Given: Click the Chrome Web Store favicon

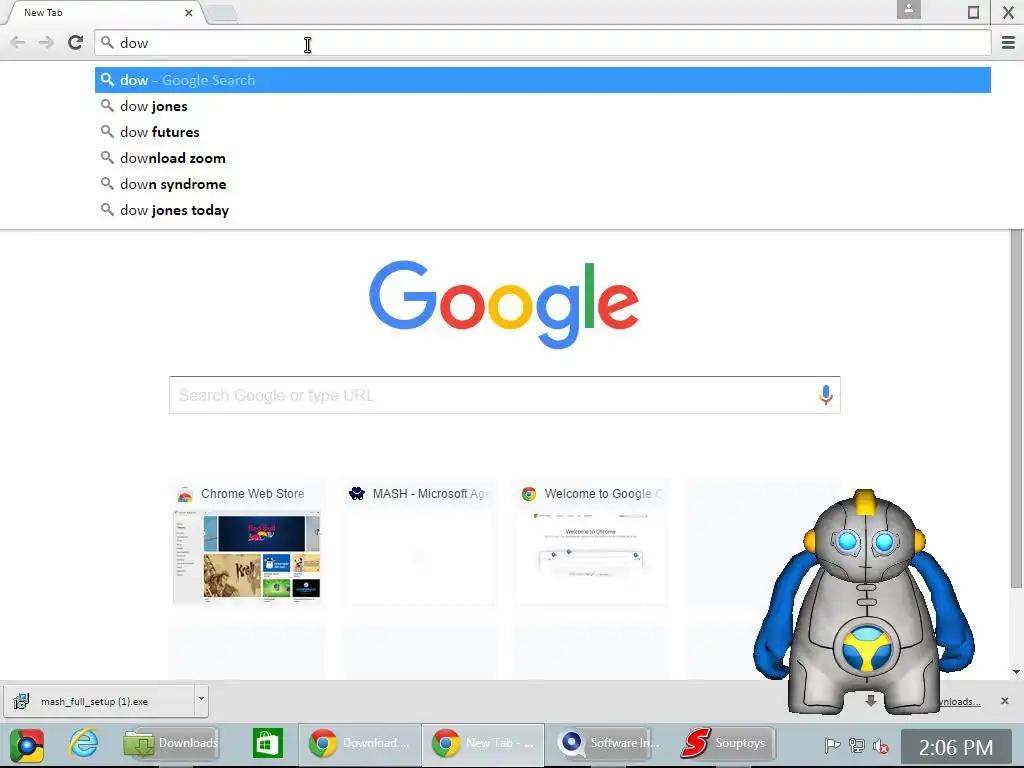Looking at the screenshot, I should coord(185,494).
